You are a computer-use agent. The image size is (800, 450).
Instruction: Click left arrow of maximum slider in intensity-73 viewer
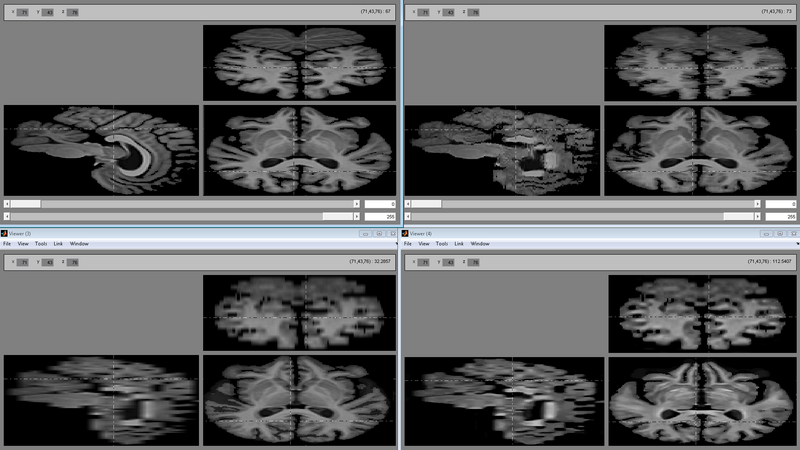tap(408, 216)
